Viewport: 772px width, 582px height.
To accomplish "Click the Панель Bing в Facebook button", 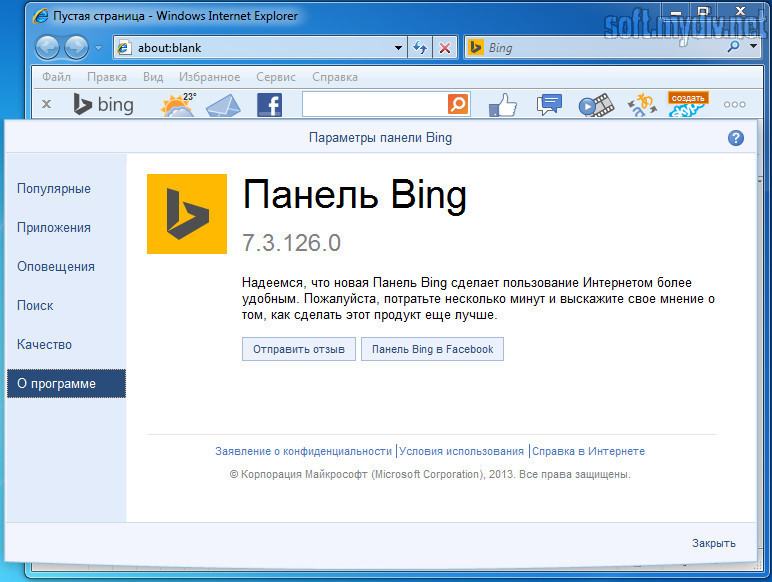I will [x=432, y=349].
